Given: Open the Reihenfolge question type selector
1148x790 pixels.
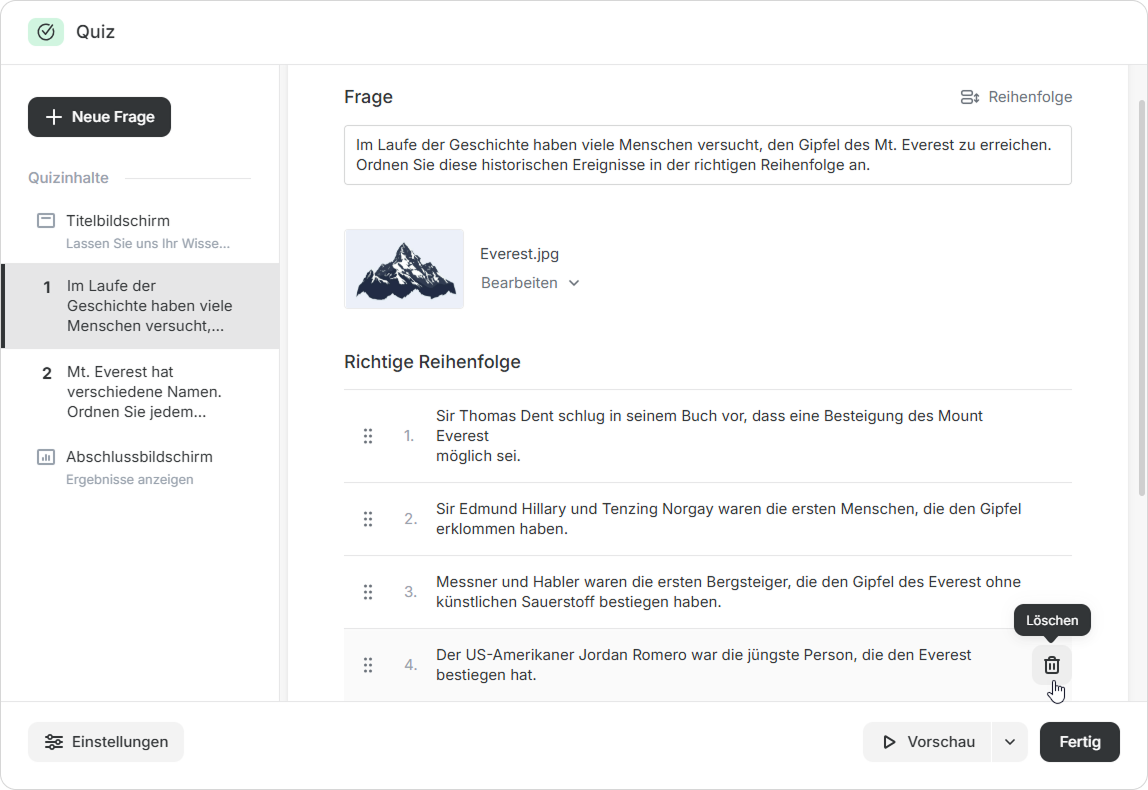Looking at the screenshot, I should coord(1015,97).
